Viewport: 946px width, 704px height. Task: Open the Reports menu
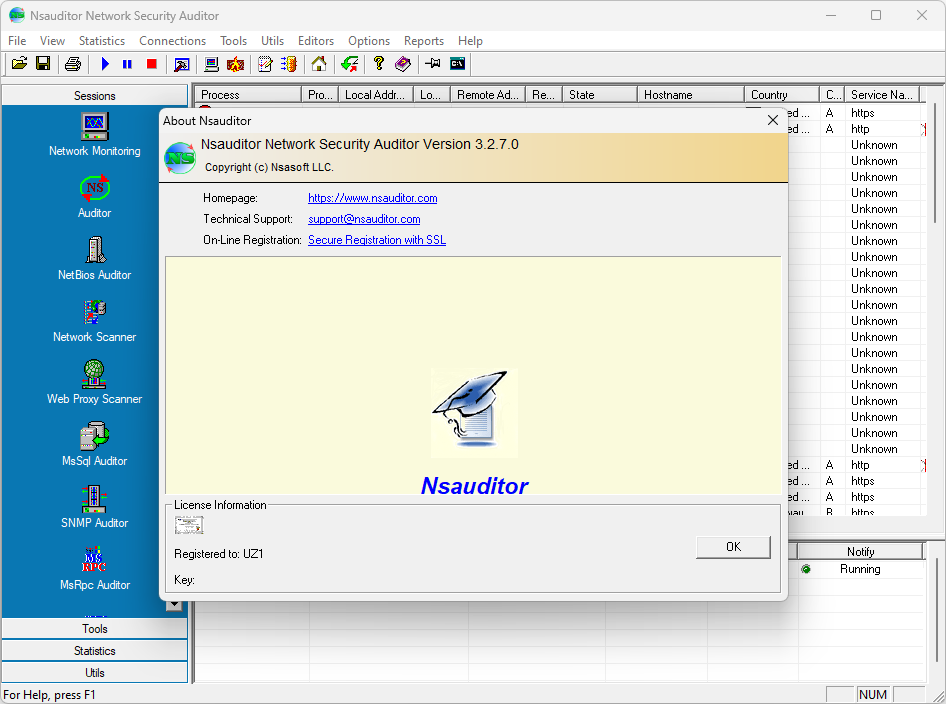point(424,40)
